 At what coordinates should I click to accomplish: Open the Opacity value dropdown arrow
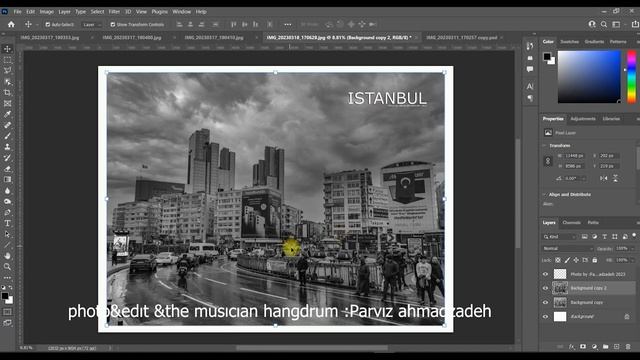click(632, 248)
